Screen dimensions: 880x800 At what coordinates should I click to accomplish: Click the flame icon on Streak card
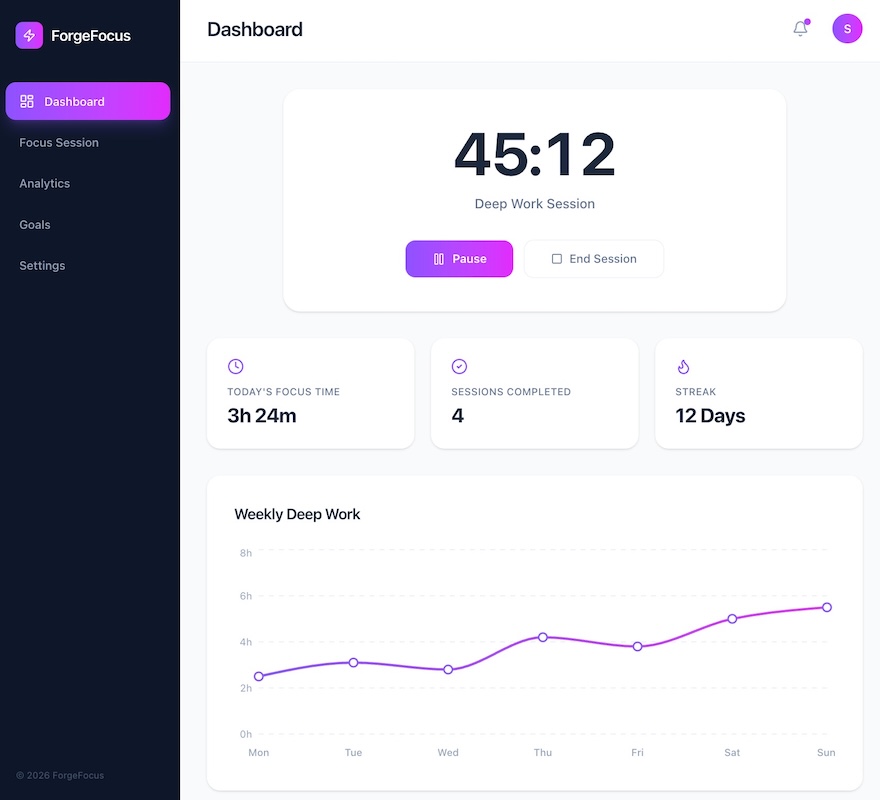coord(684,367)
